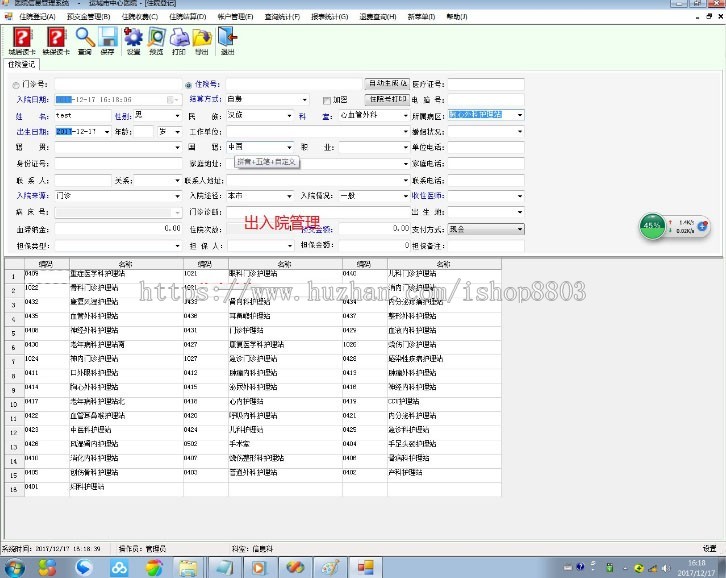Select the 门诊号 radio button

15,85
